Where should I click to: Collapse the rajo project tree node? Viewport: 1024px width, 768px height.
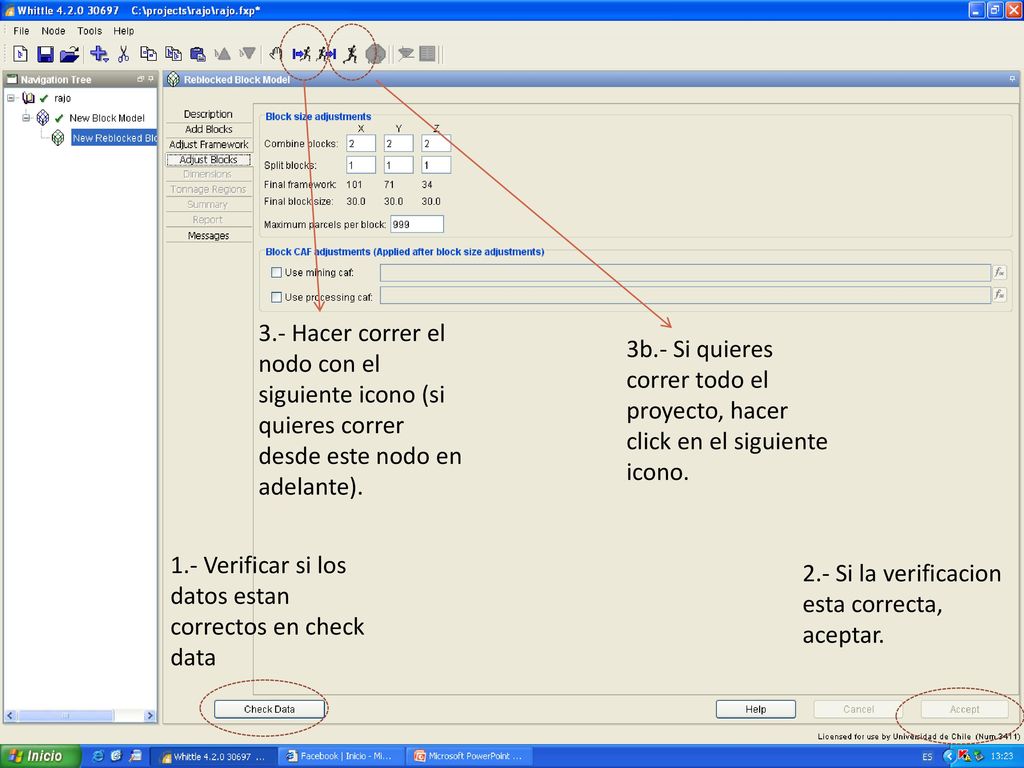point(10,98)
